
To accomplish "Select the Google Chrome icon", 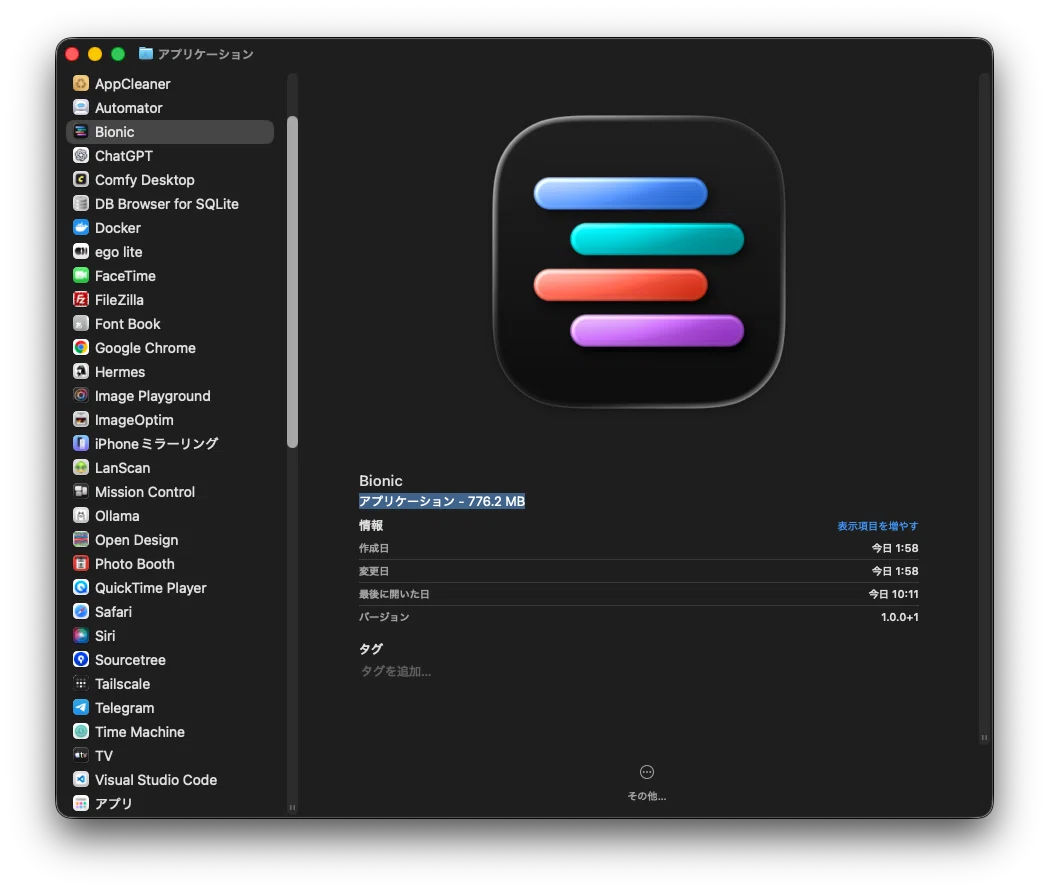I will [x=81, y=348].
